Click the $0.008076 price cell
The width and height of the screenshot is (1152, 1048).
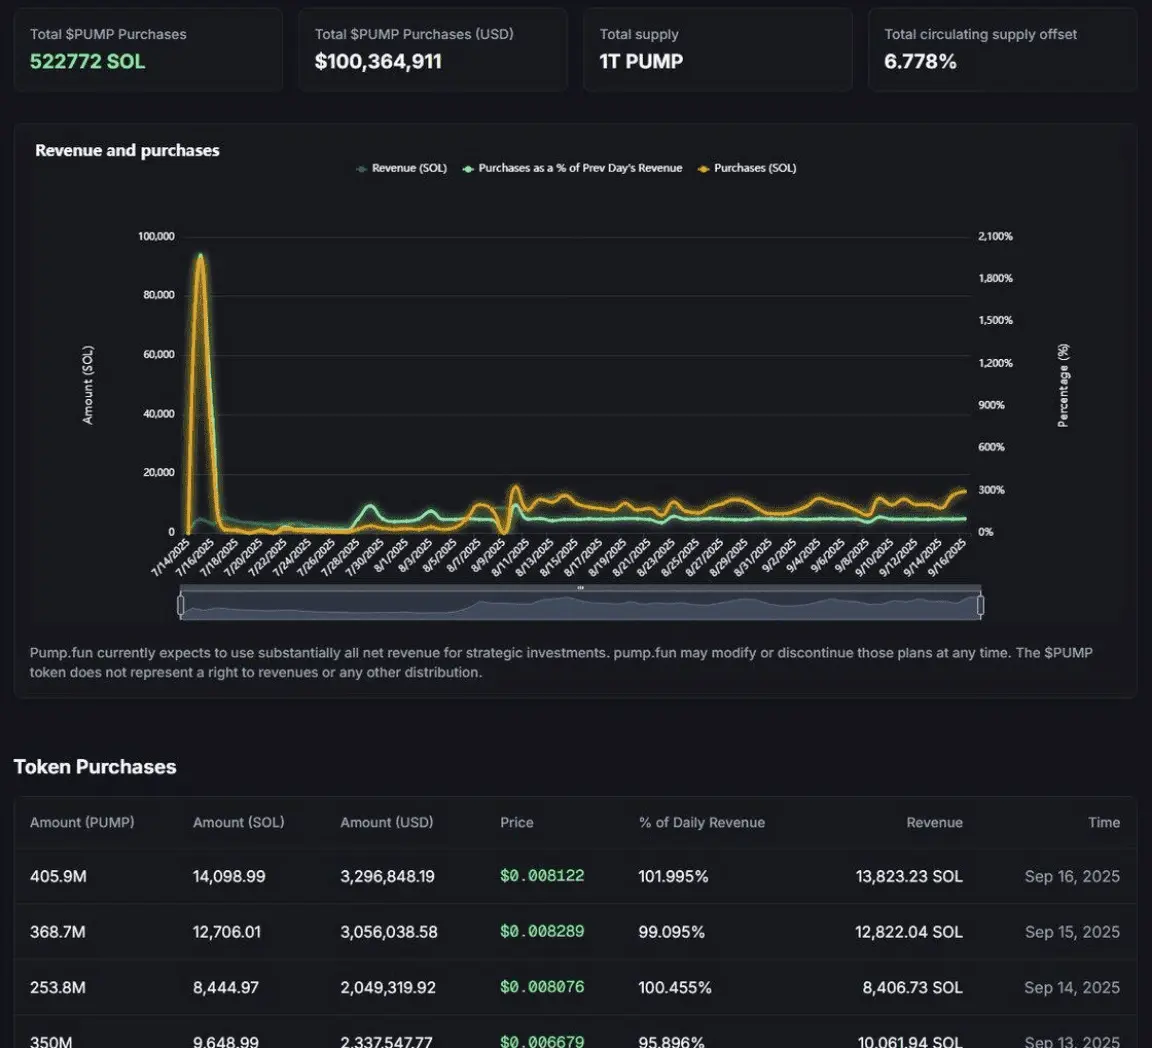[x=542, y=987]
